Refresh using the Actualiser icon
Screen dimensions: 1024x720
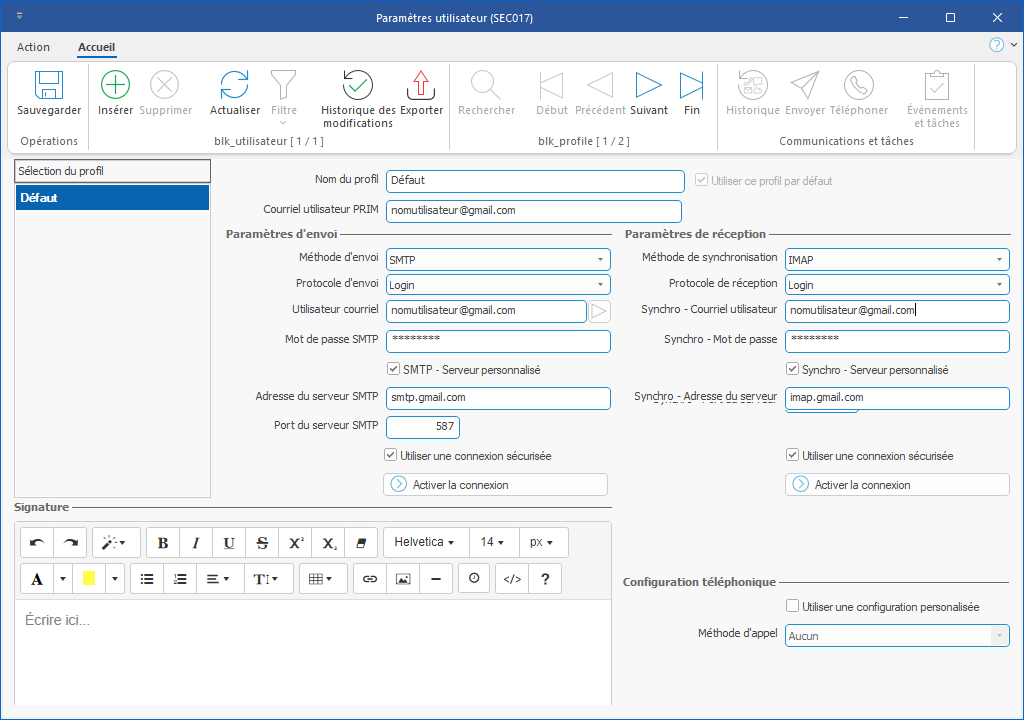pyautogui.click(x=234, y=86)
